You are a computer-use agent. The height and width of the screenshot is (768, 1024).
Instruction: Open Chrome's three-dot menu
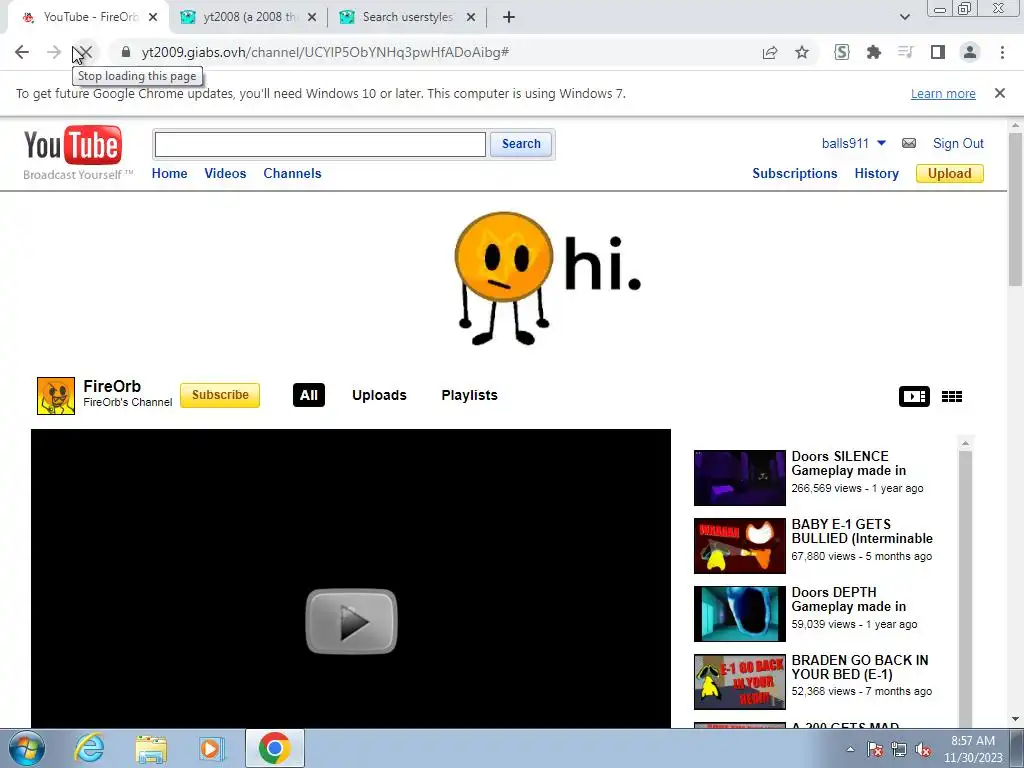1002,52
